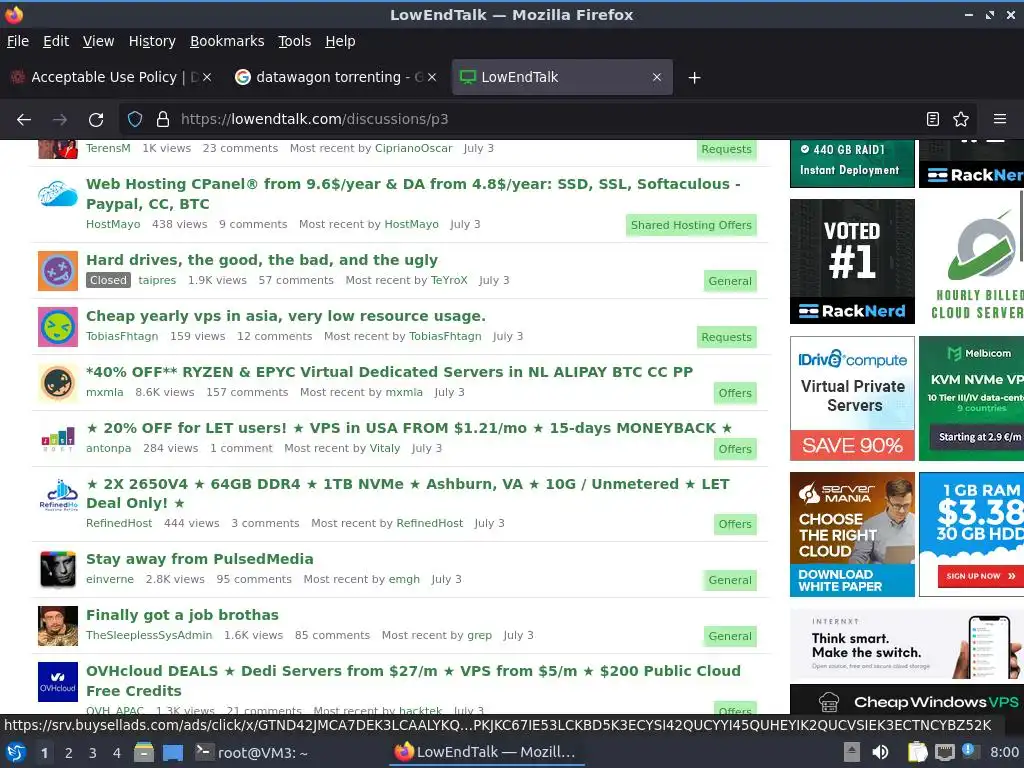1024x768 pixels.
Task: Open a new tab with plus button
Action: [694, 78]
